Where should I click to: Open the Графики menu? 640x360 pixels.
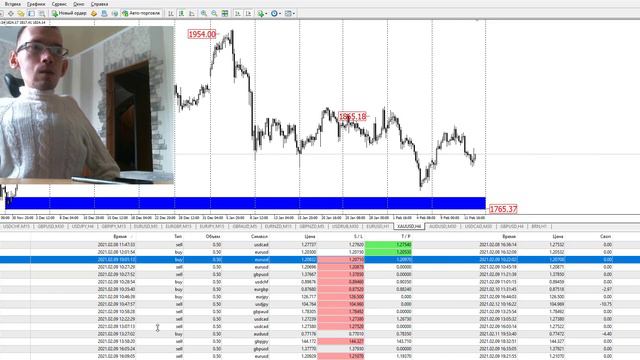tap(36, 4)
